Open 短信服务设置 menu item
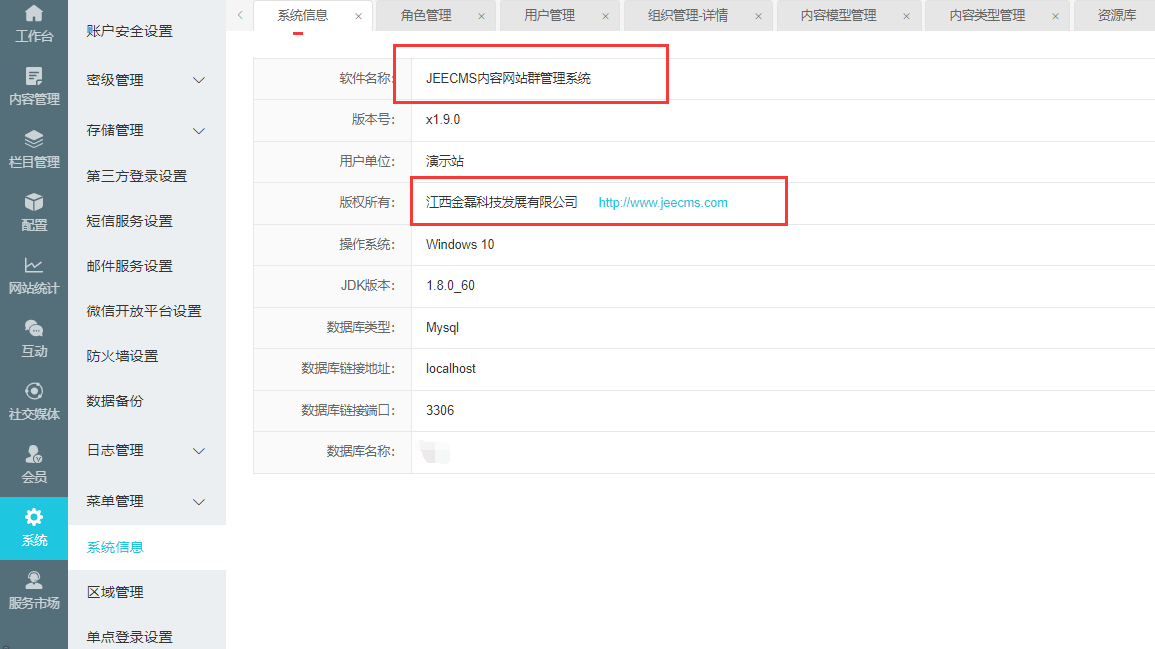Screen dimensions: 1155x649 click(x=130, y=221)
